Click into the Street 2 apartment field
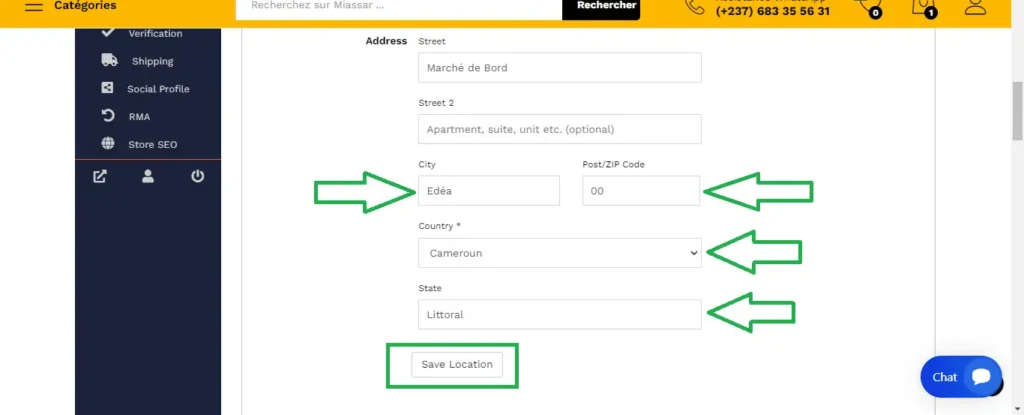 [559, 129]
